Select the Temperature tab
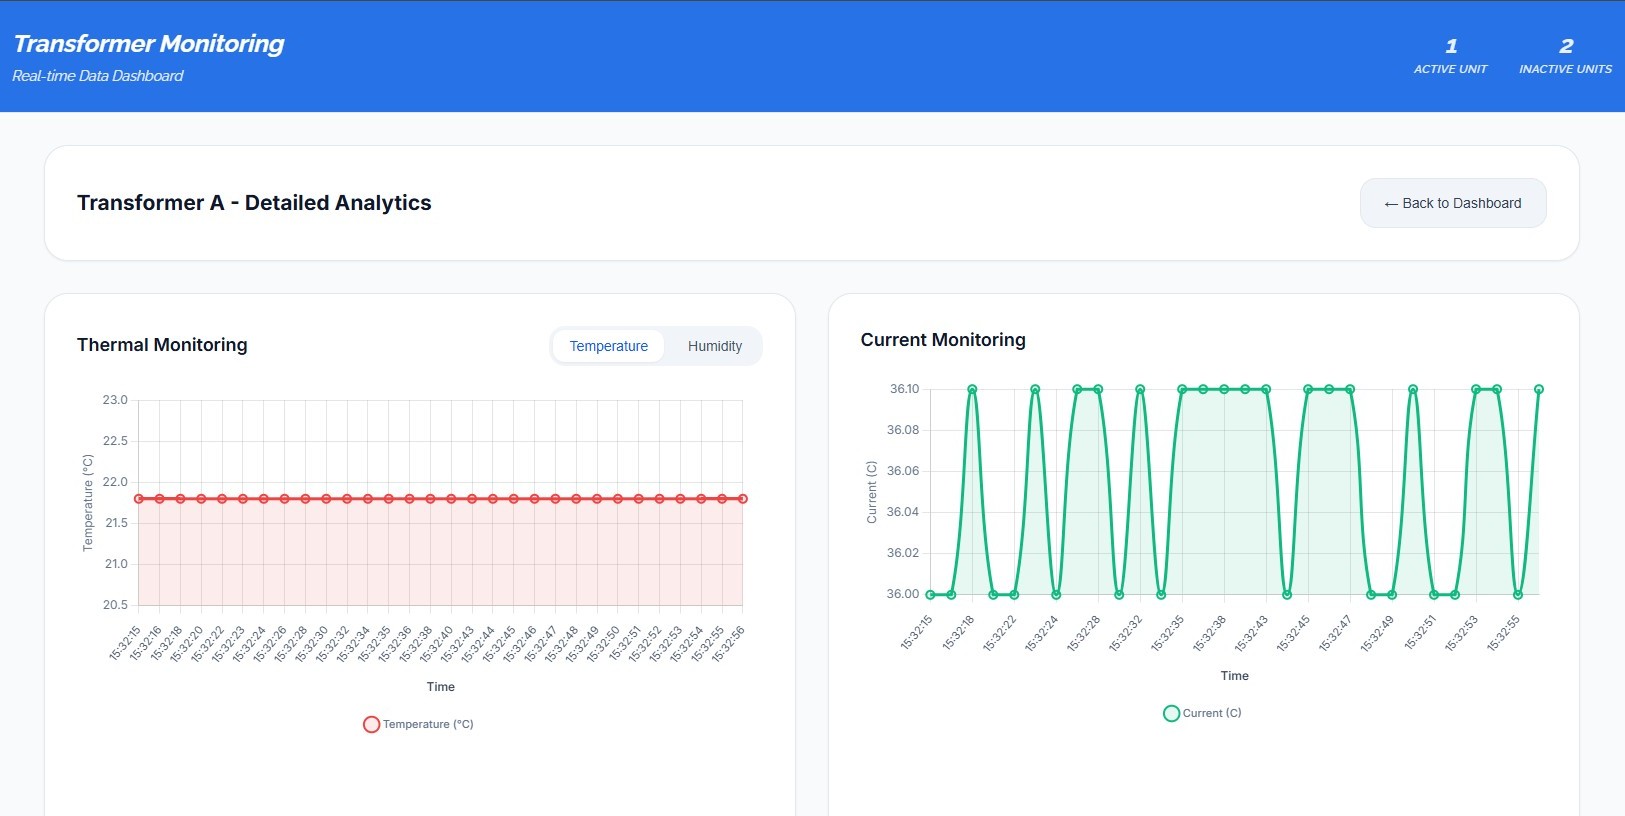The width and height of the screenshot is (1625, 816). pos(608,346)
